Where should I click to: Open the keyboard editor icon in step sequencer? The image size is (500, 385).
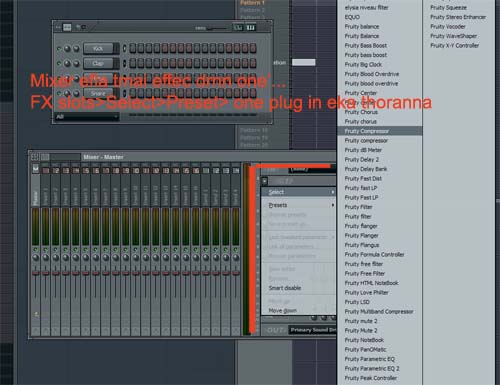coord(251,27)
